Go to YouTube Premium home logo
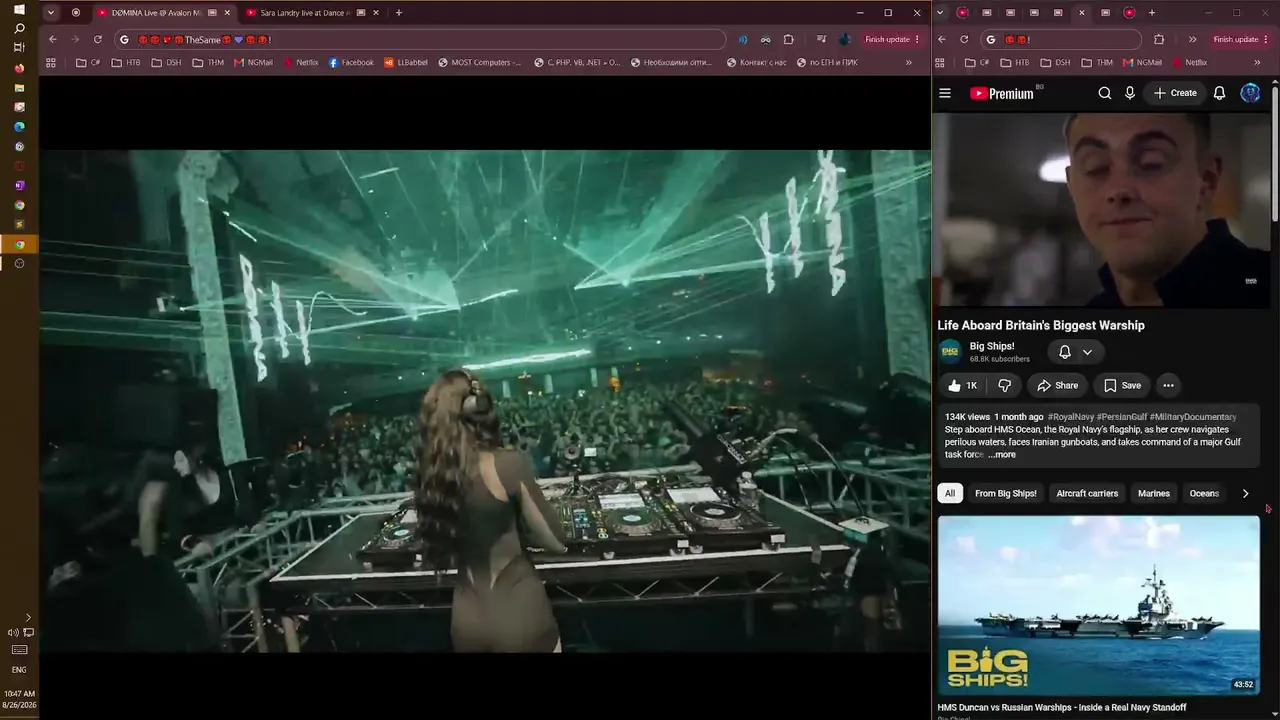1280x720 pixels. tap(1003, 93)
